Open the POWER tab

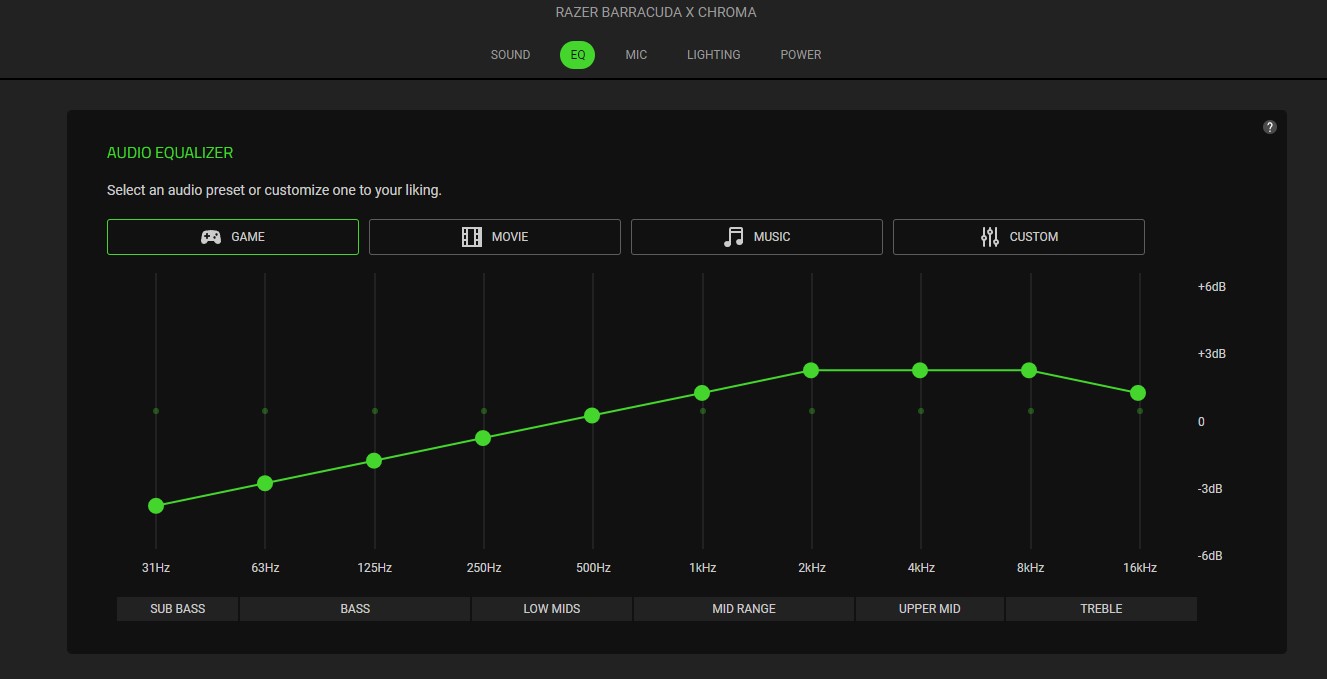click(801, 55)
